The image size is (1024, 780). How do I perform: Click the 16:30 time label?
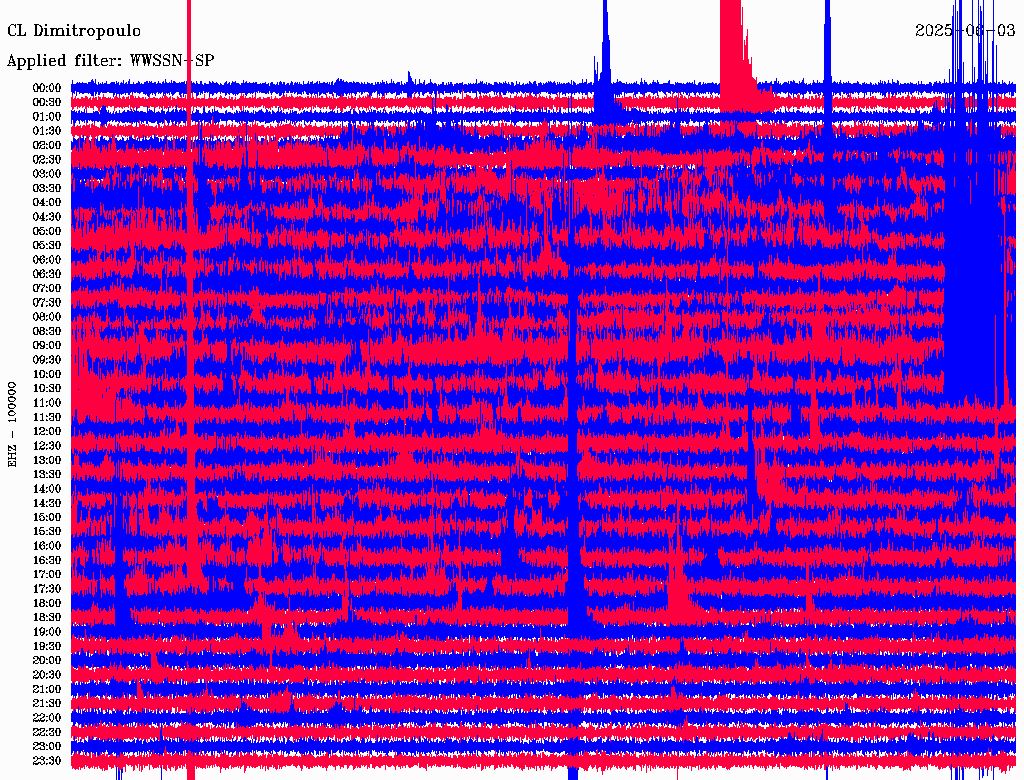(47, 561)
